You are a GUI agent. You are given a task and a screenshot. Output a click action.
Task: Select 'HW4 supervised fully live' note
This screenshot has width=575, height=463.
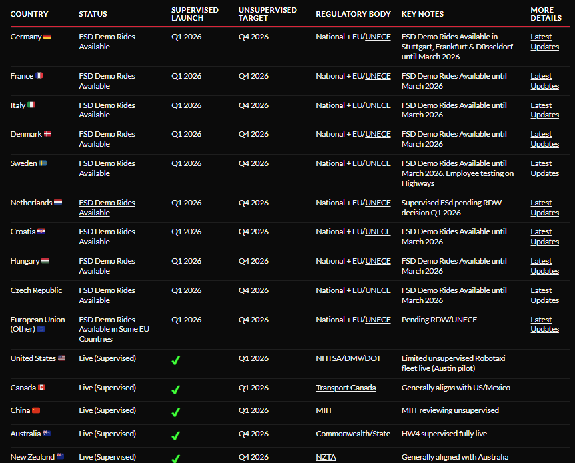[444, 433]
